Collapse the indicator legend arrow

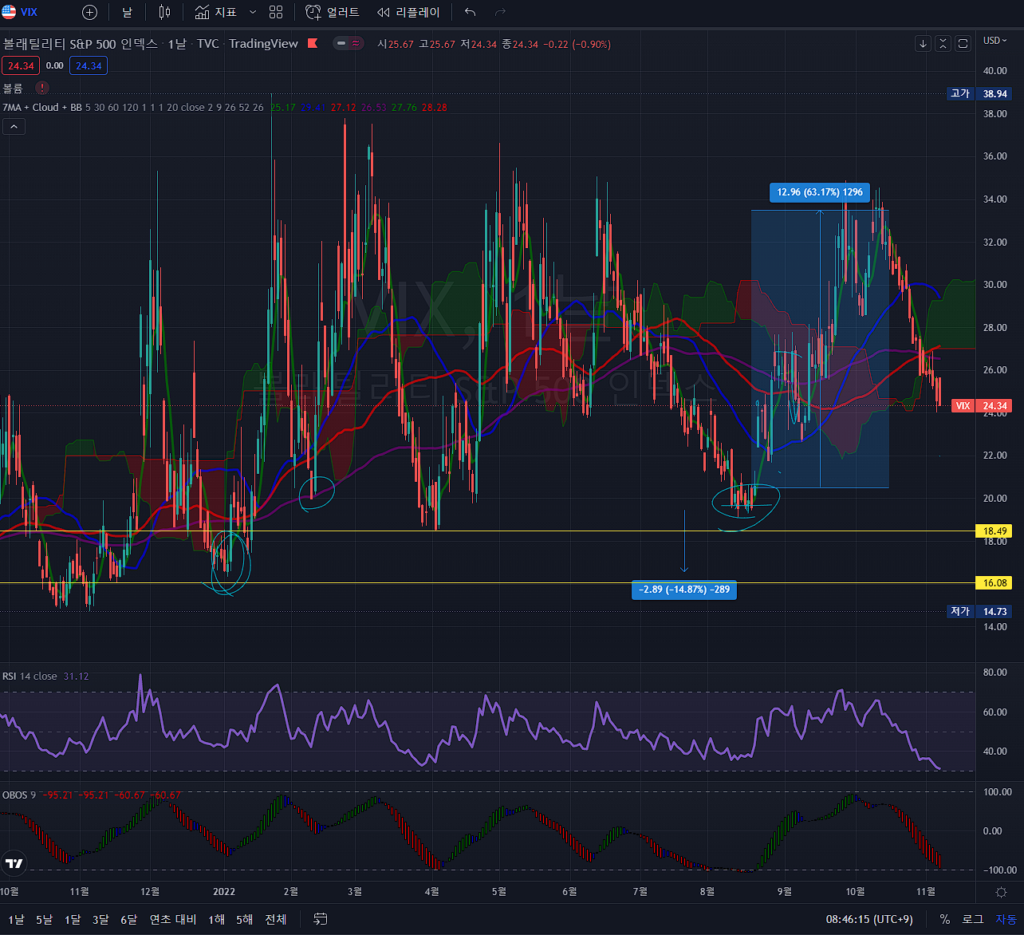(14, 127)
